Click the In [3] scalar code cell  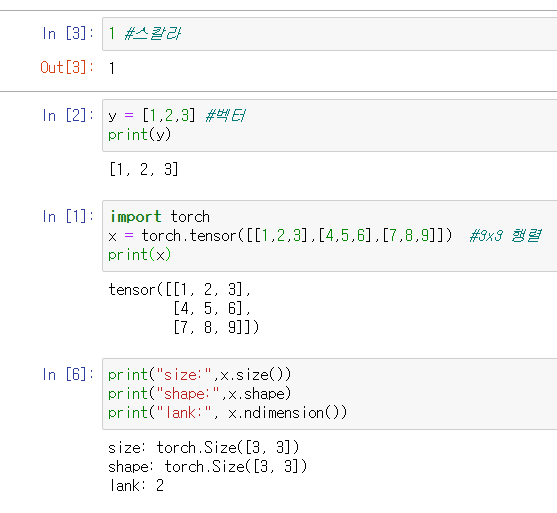coord(330,34)
